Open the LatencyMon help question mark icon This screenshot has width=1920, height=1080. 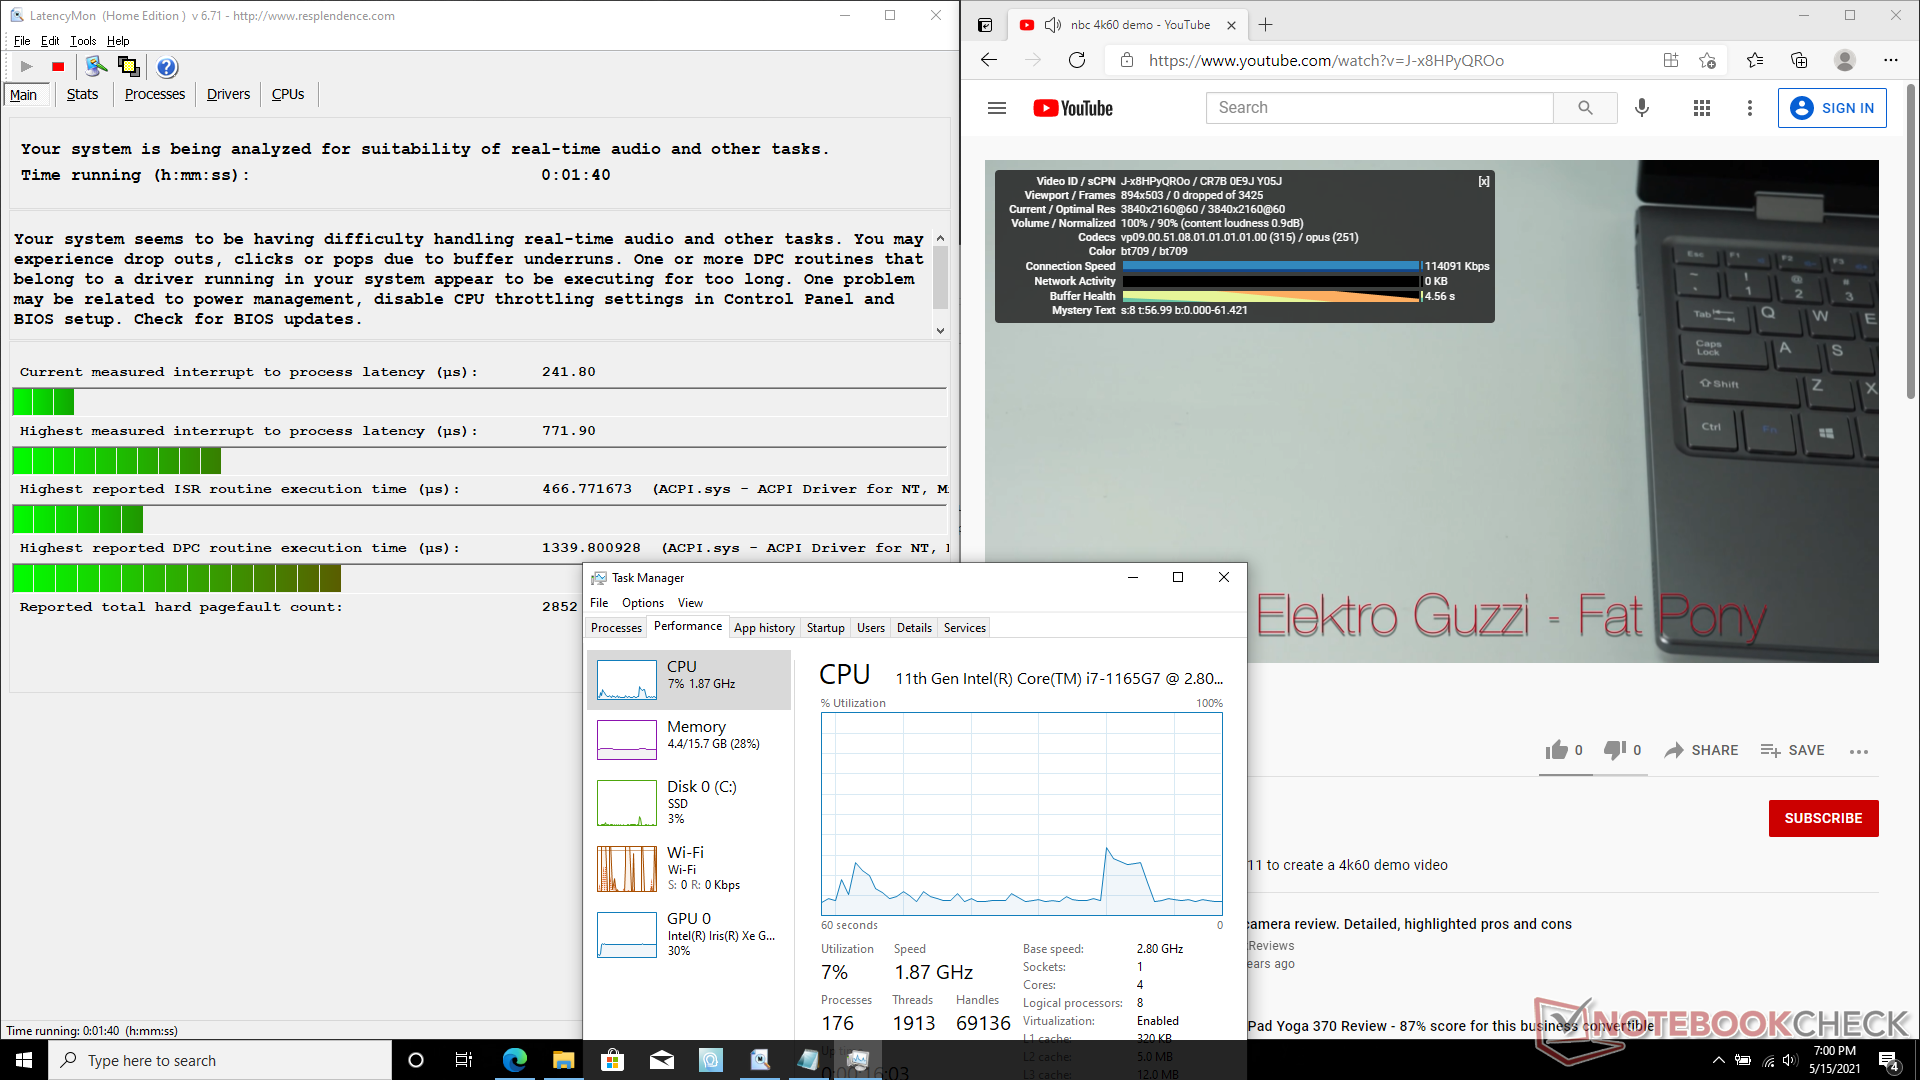point(167,67)
